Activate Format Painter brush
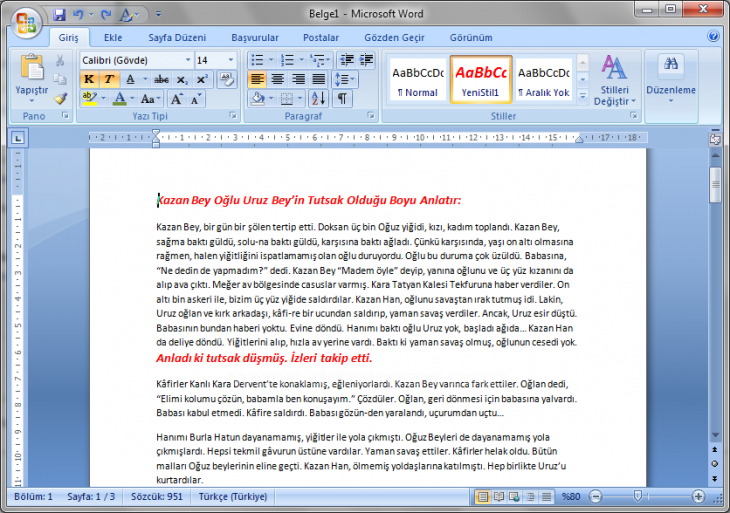 (x=60, y=98)
